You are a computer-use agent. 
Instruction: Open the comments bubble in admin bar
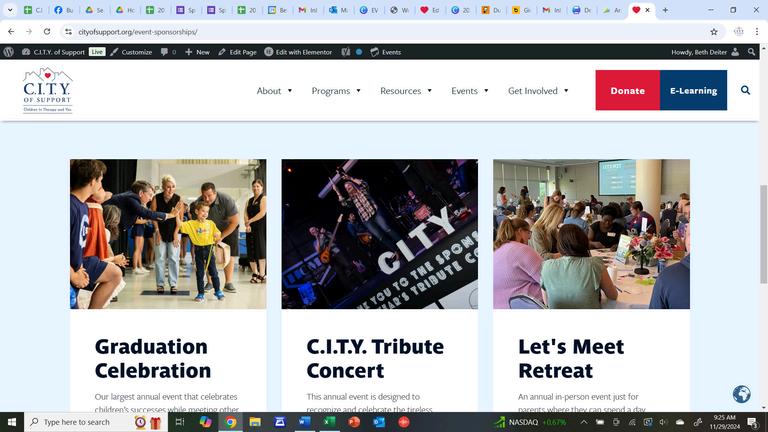click(x=168, y=52)
